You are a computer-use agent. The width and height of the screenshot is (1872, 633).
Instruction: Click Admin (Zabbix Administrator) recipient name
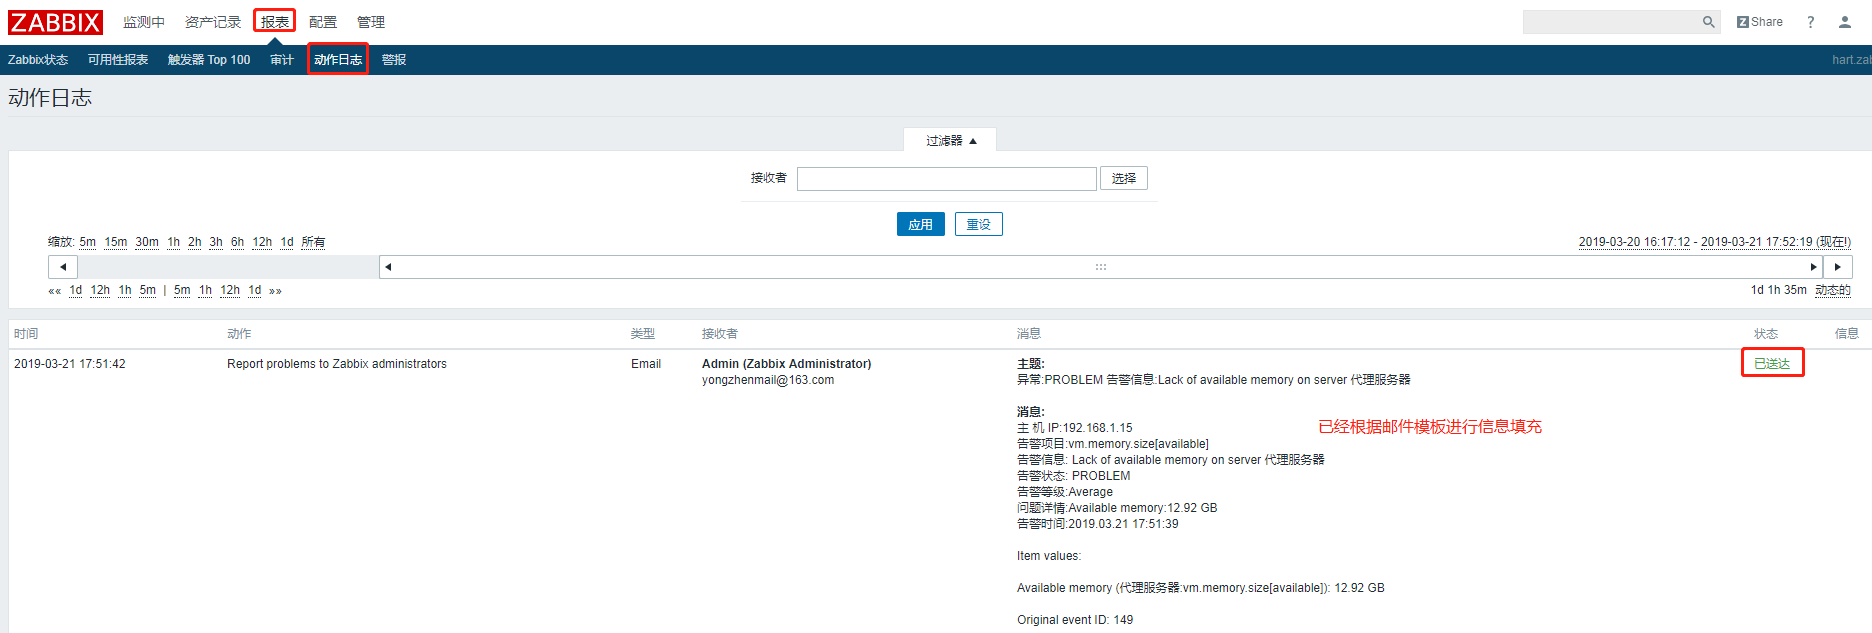point(787,364)
